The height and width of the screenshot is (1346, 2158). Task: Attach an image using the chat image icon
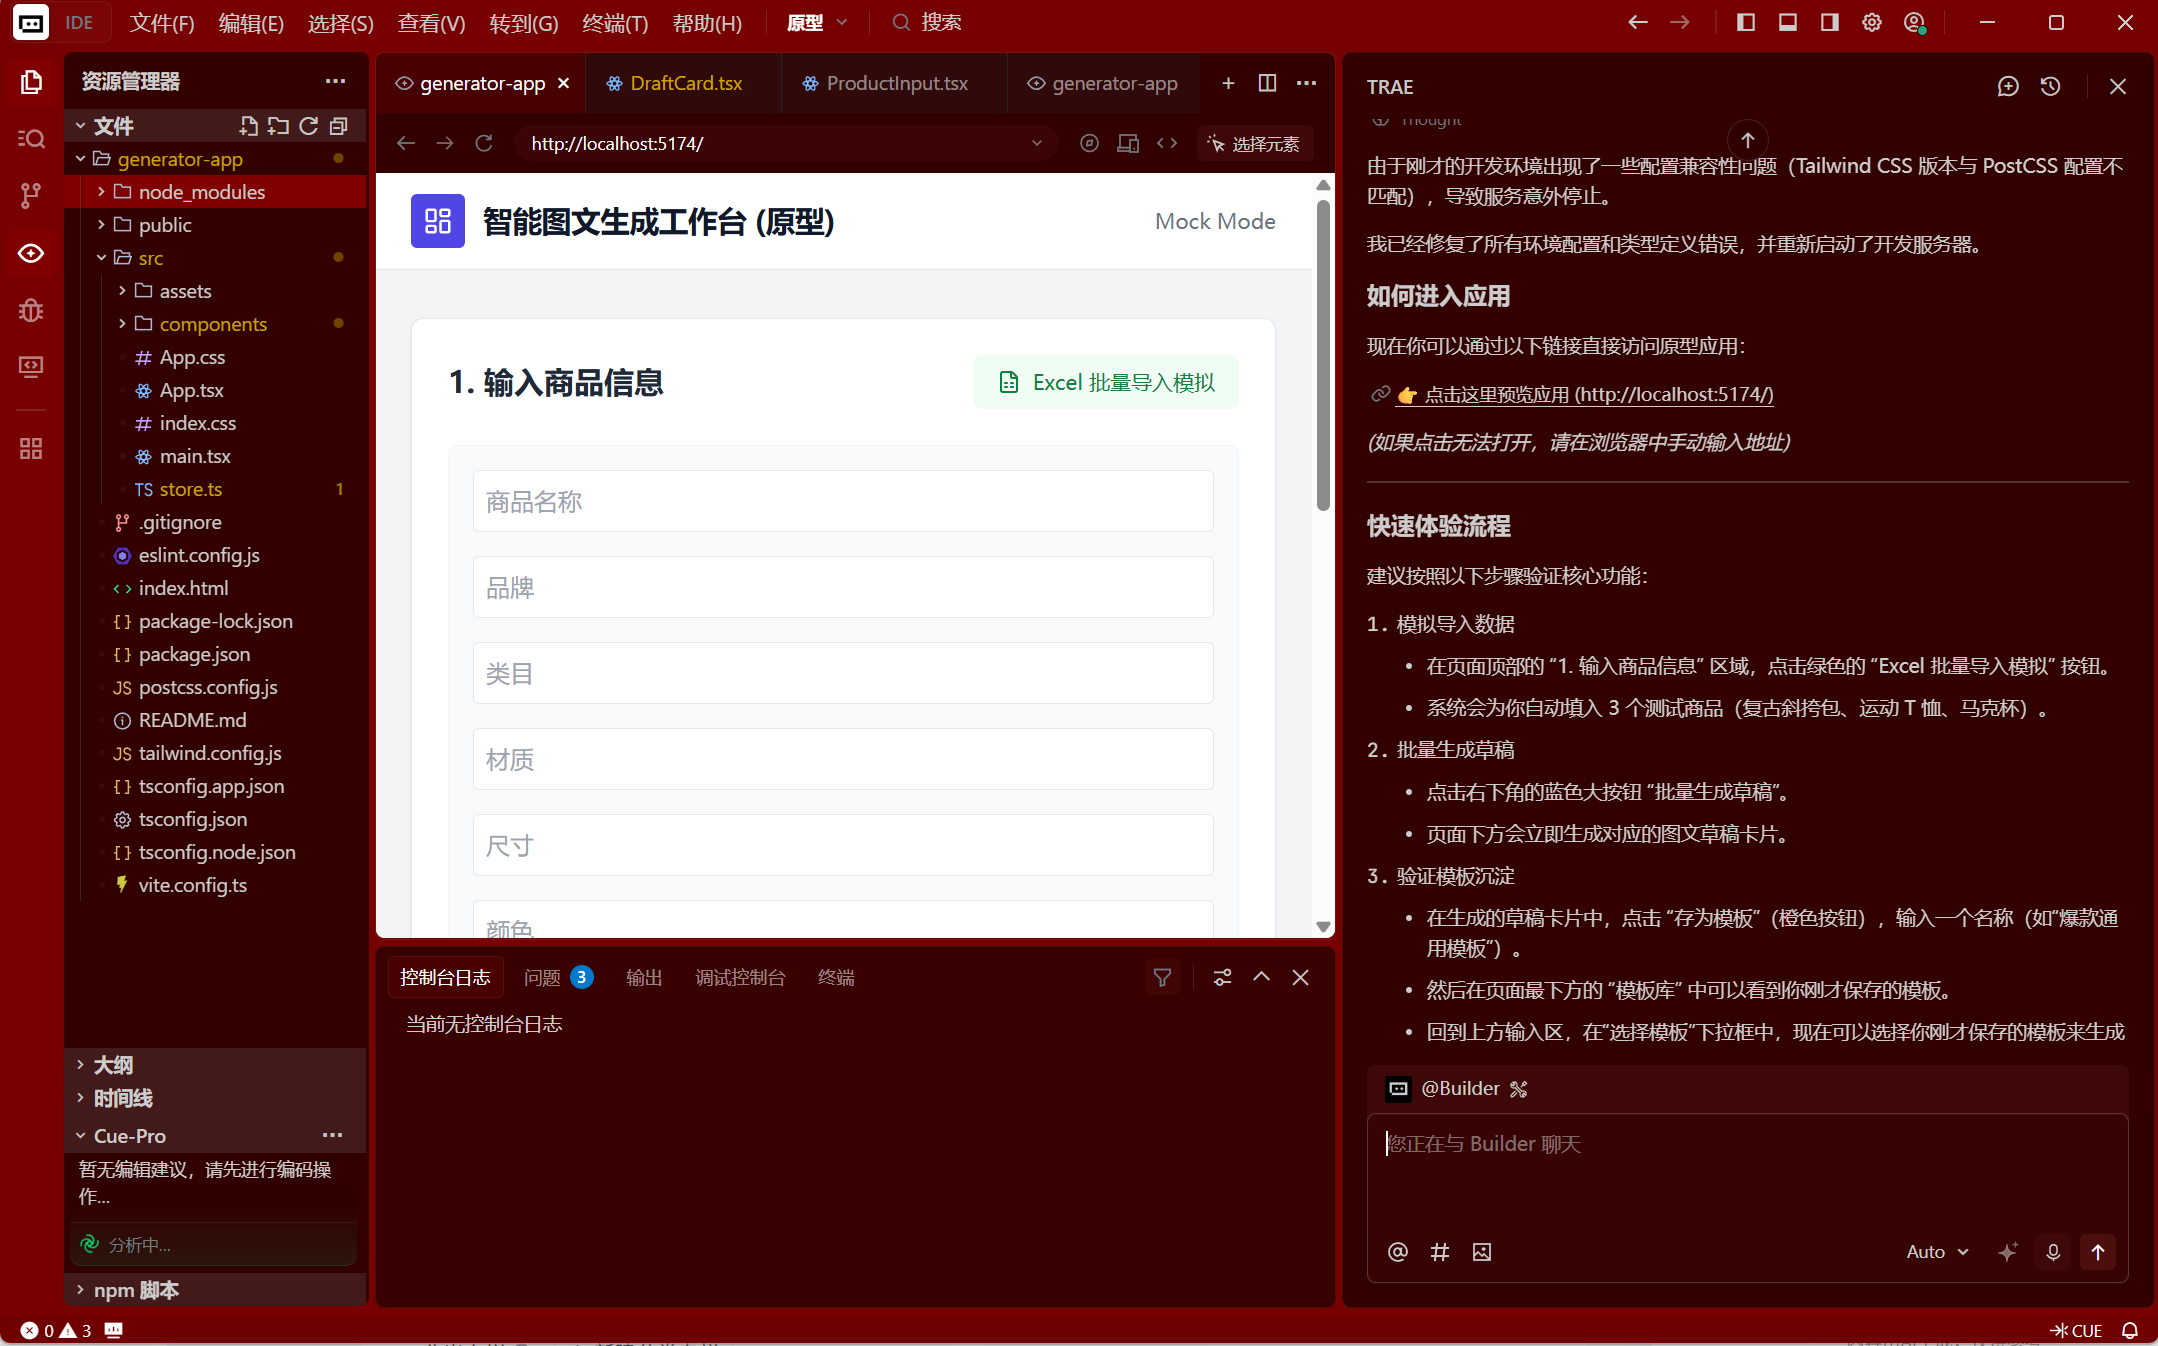point(1482,1252)
